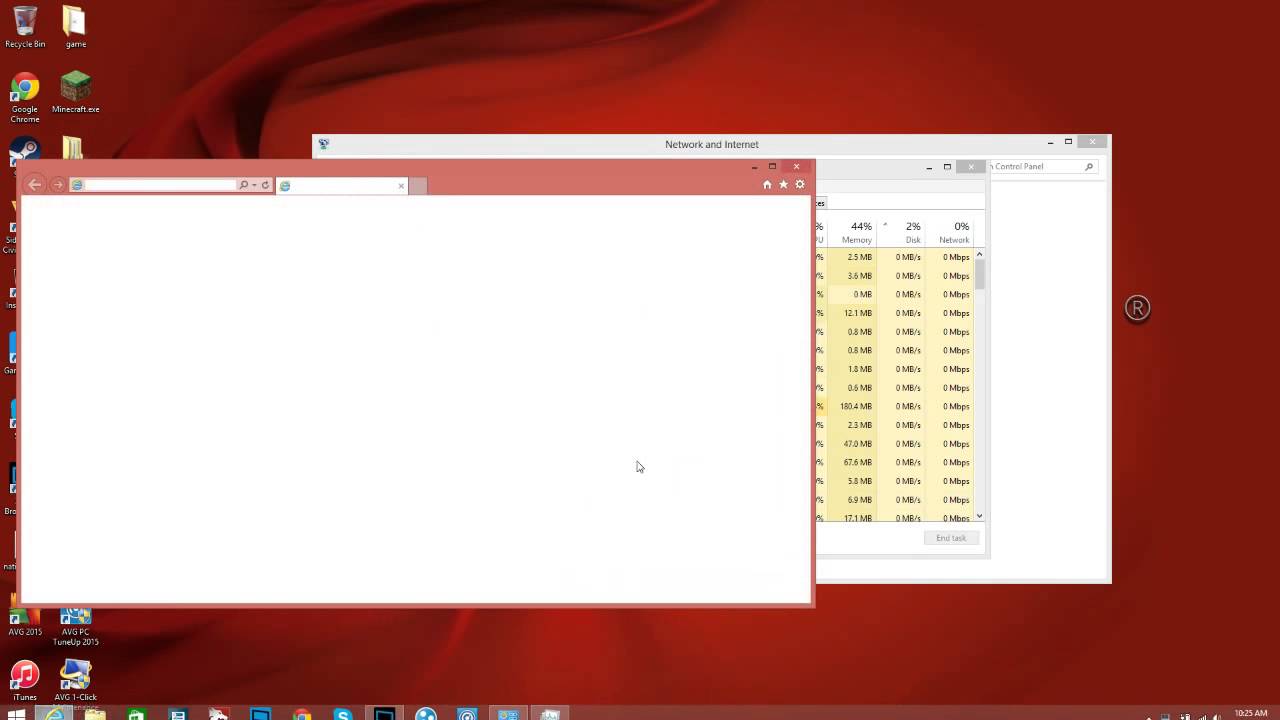The width and height of the screenshot is (1280, 720).
Task: Select the blank Internet Explorer tab
Action: pyautogui.click(x=341, y=185)
